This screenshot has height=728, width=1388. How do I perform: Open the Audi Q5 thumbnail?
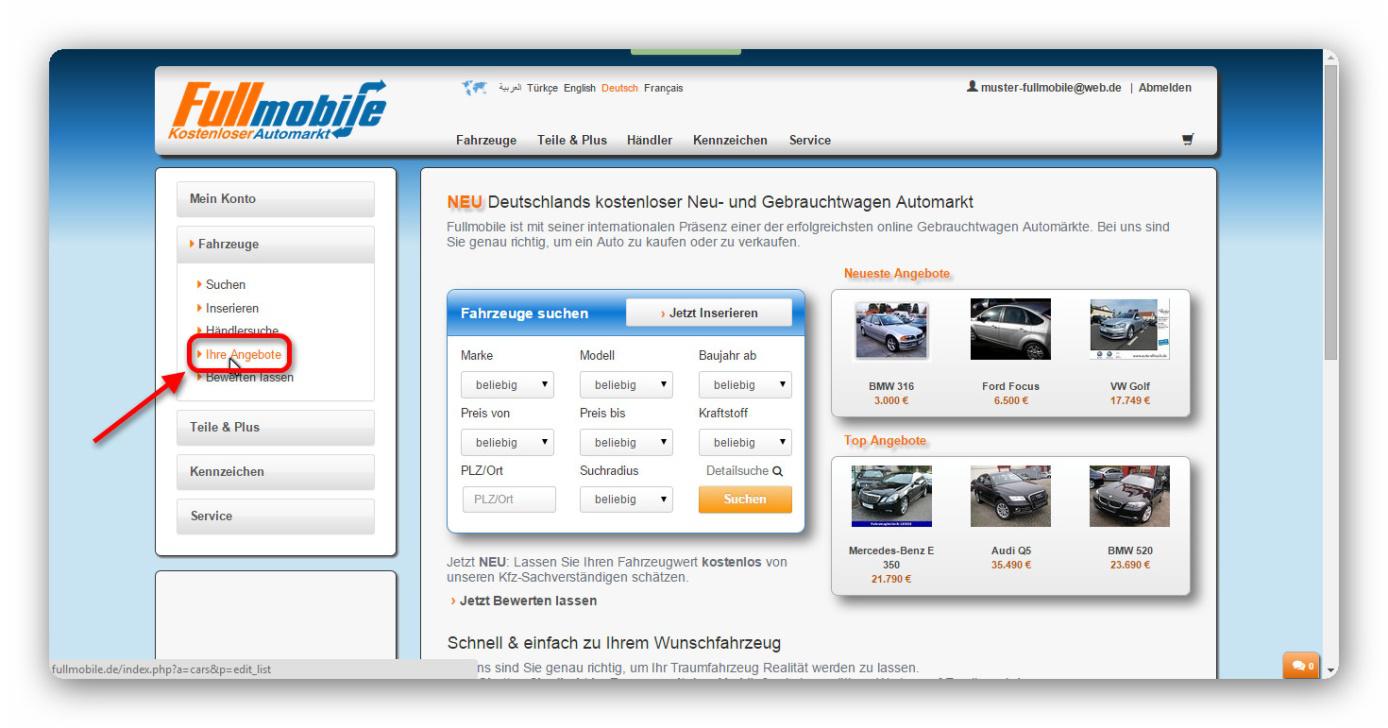[x=1010, y=496]
